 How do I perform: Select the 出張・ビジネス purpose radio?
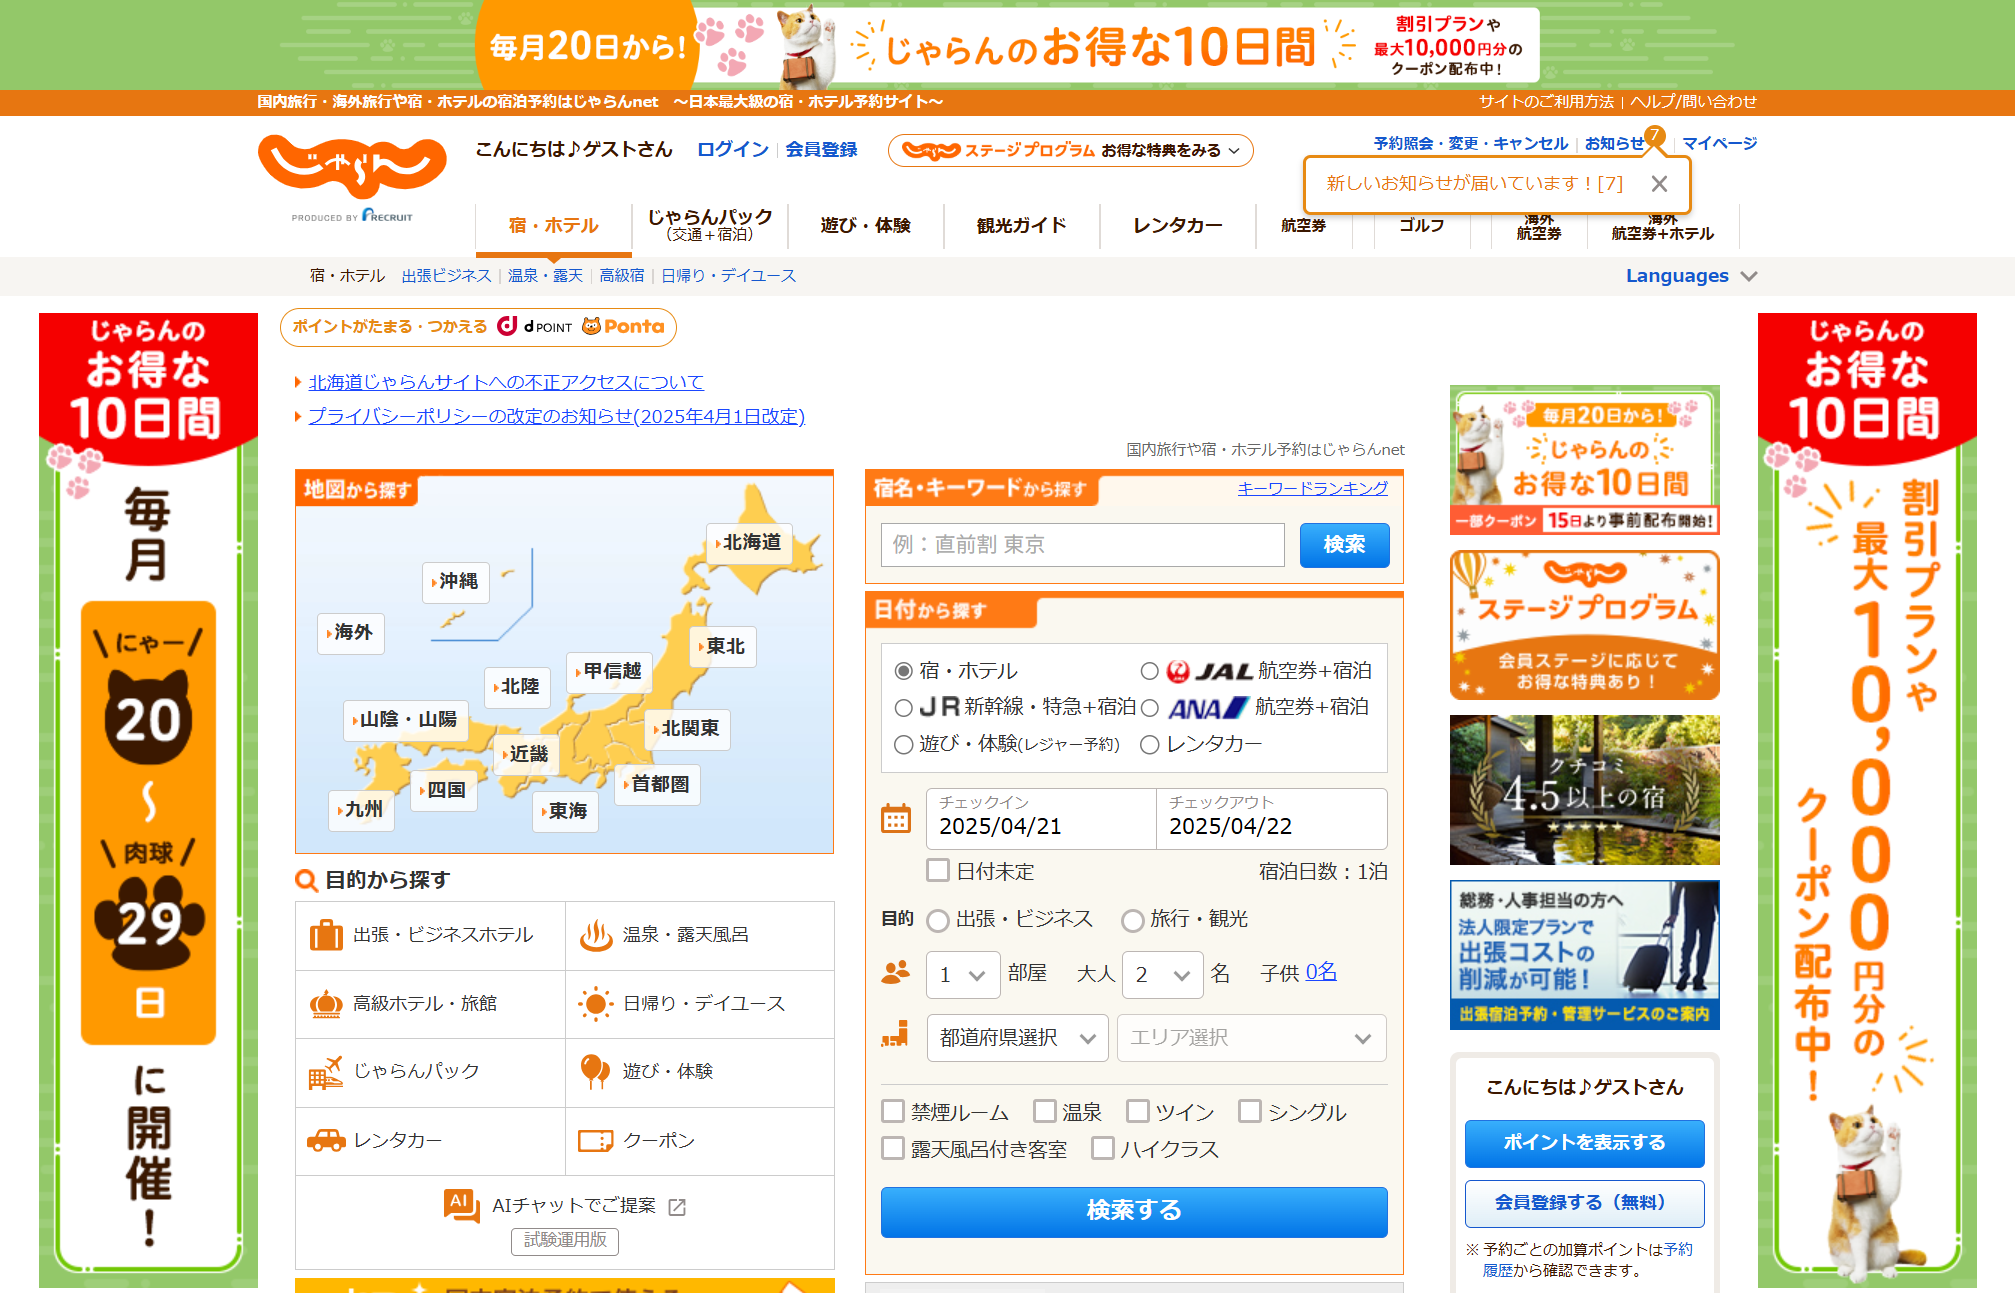938,920
